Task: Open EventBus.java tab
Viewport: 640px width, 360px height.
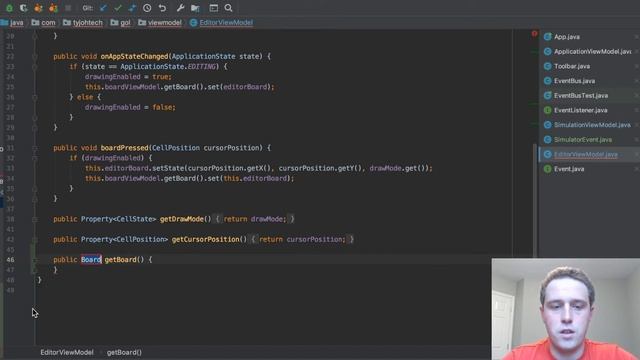Action: (574, 81)
